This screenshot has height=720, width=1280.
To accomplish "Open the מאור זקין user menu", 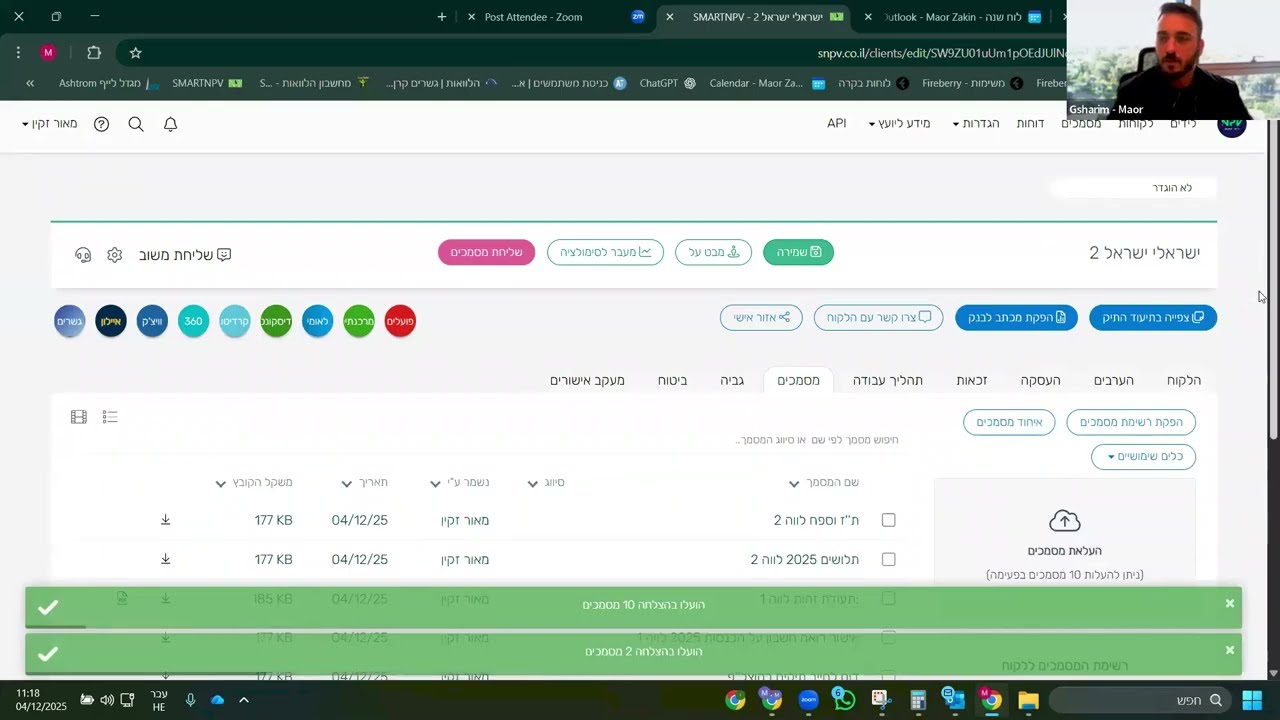I will pos(50,124).
